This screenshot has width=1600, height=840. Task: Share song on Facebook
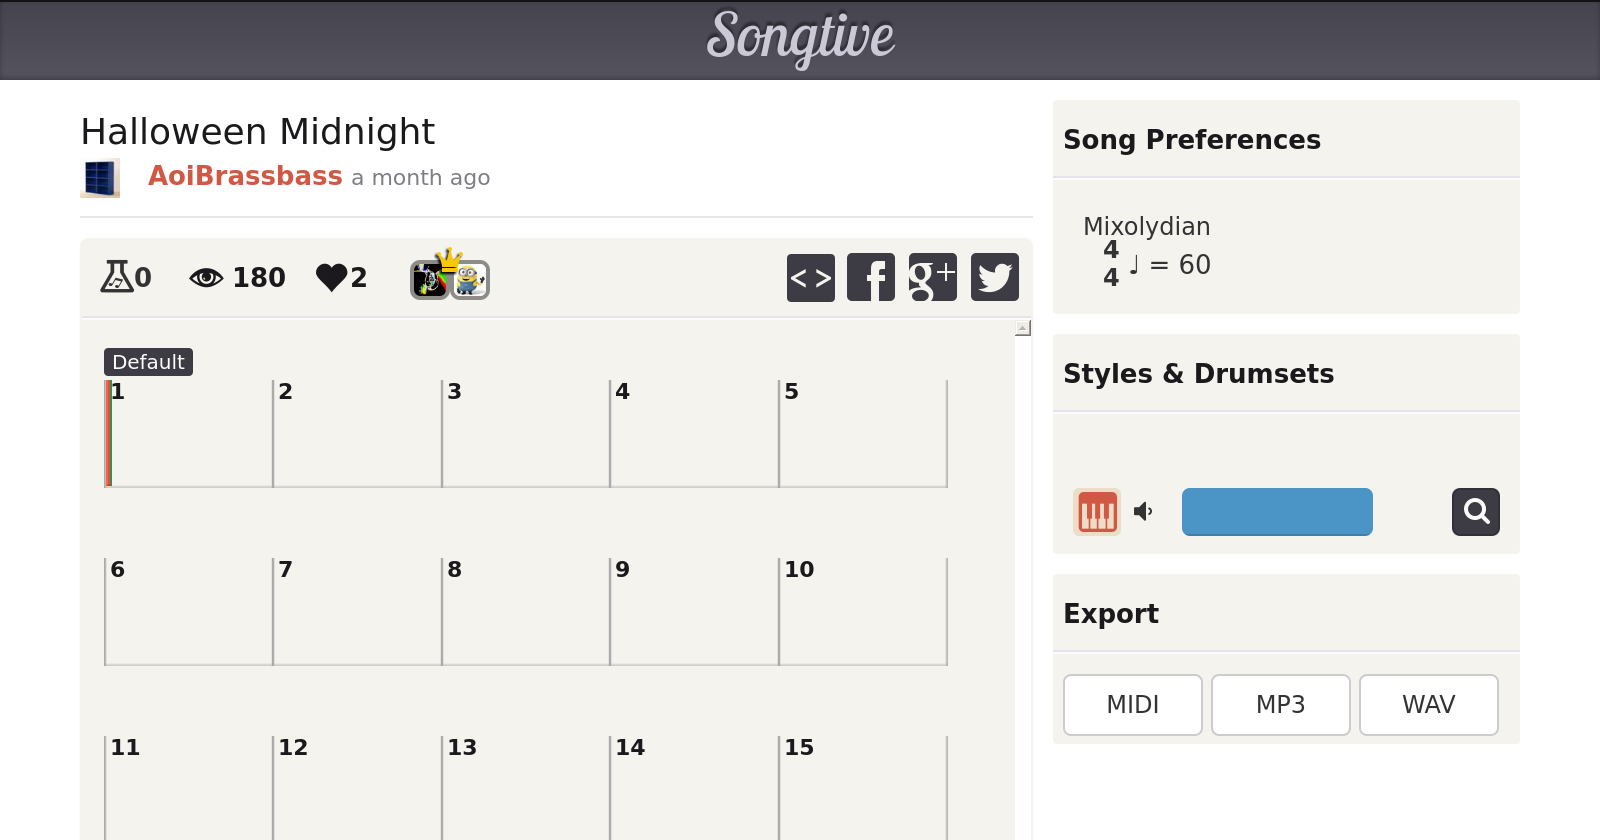[x=871, y=278]
